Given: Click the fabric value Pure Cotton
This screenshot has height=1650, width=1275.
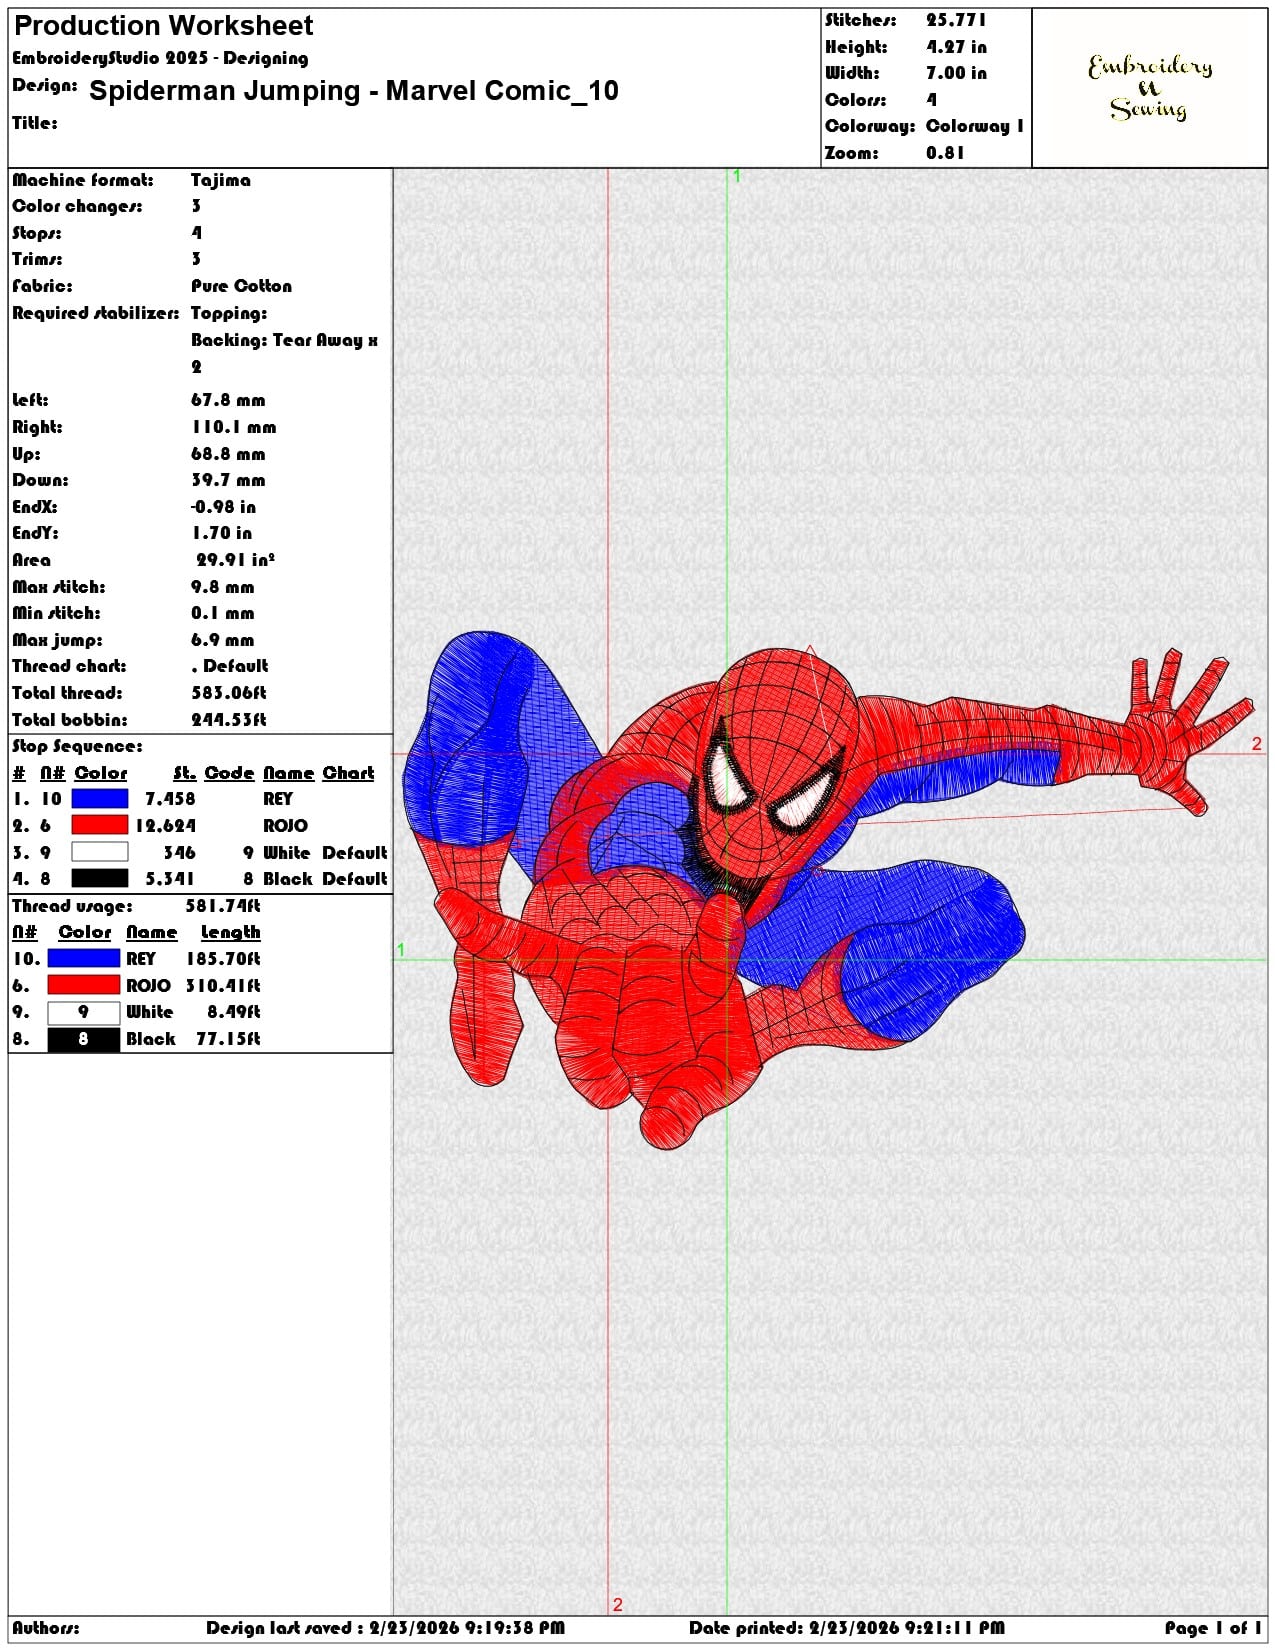Looking at the screenshot, I should click(x=242, y=286).
